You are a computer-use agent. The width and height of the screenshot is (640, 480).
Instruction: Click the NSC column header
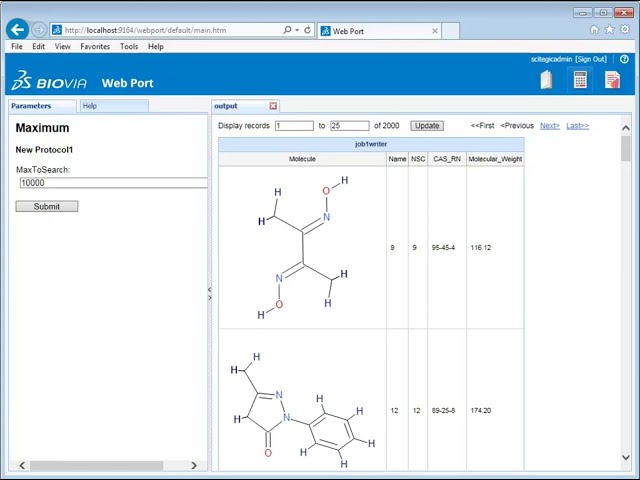(x=418, y=159)
